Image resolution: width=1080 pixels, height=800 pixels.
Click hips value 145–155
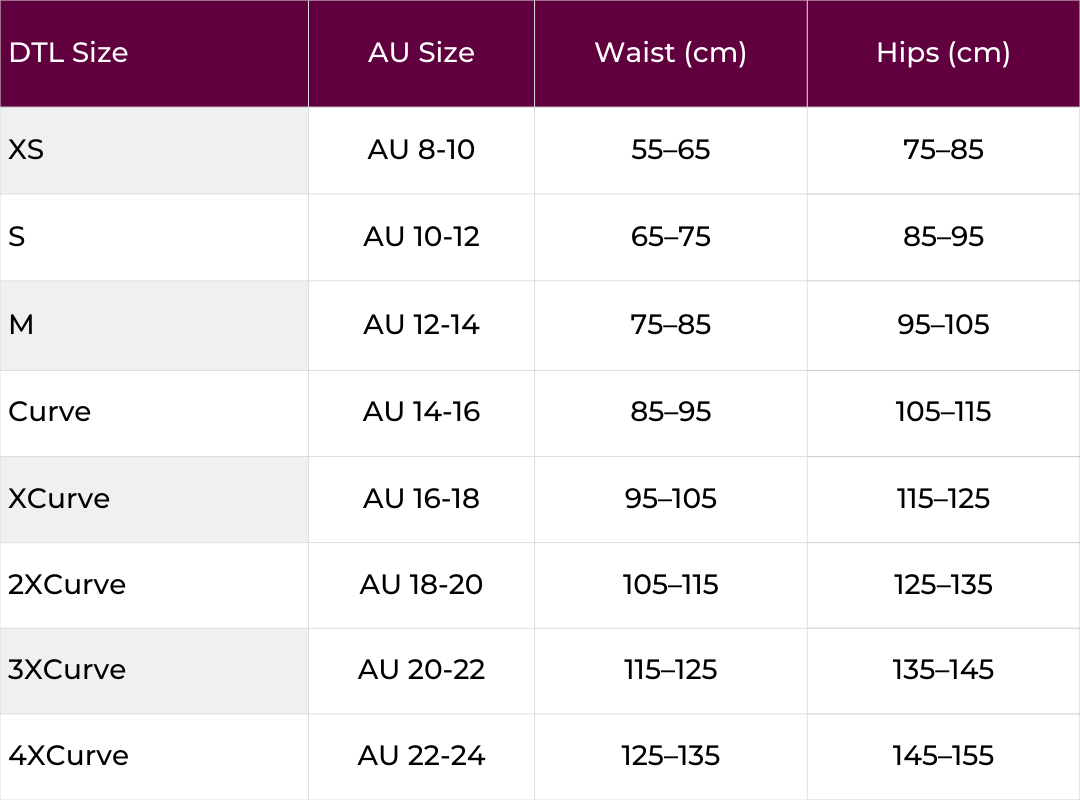click(x=943, y=756)
